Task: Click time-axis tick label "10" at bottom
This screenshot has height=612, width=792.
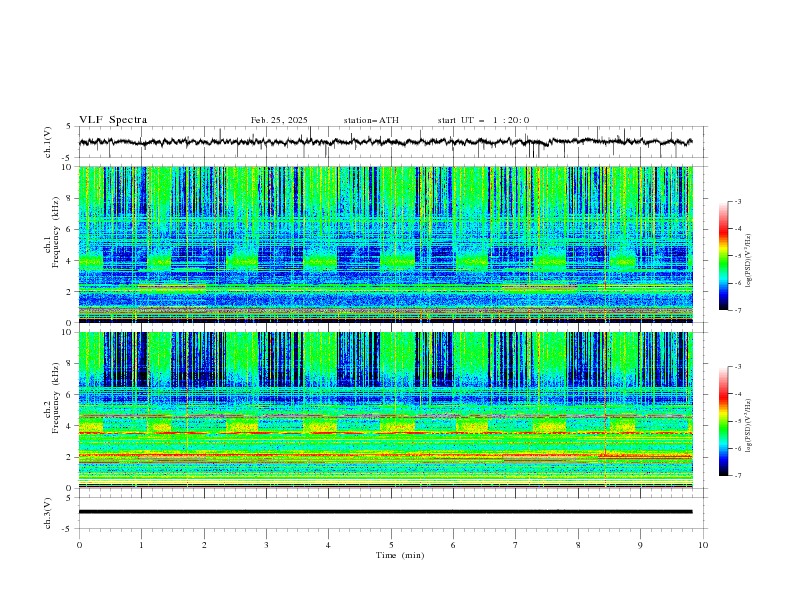Action: [703, 545]
